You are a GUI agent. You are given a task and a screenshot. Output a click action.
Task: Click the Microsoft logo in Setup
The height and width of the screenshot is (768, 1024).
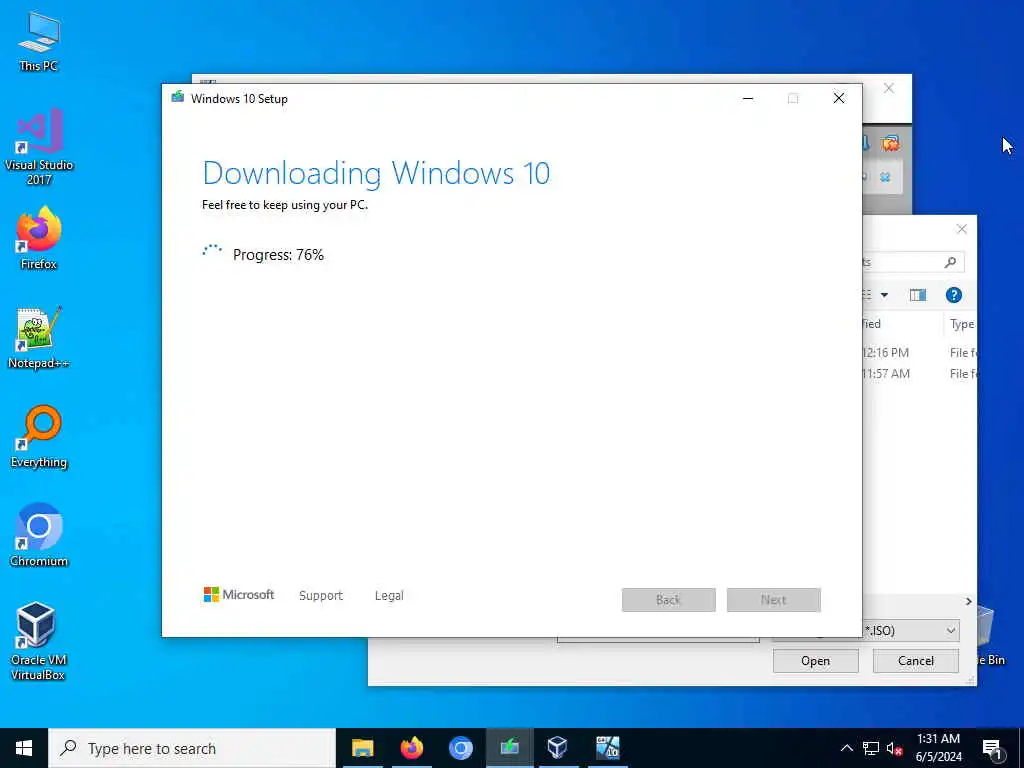(x=239, y=595)
